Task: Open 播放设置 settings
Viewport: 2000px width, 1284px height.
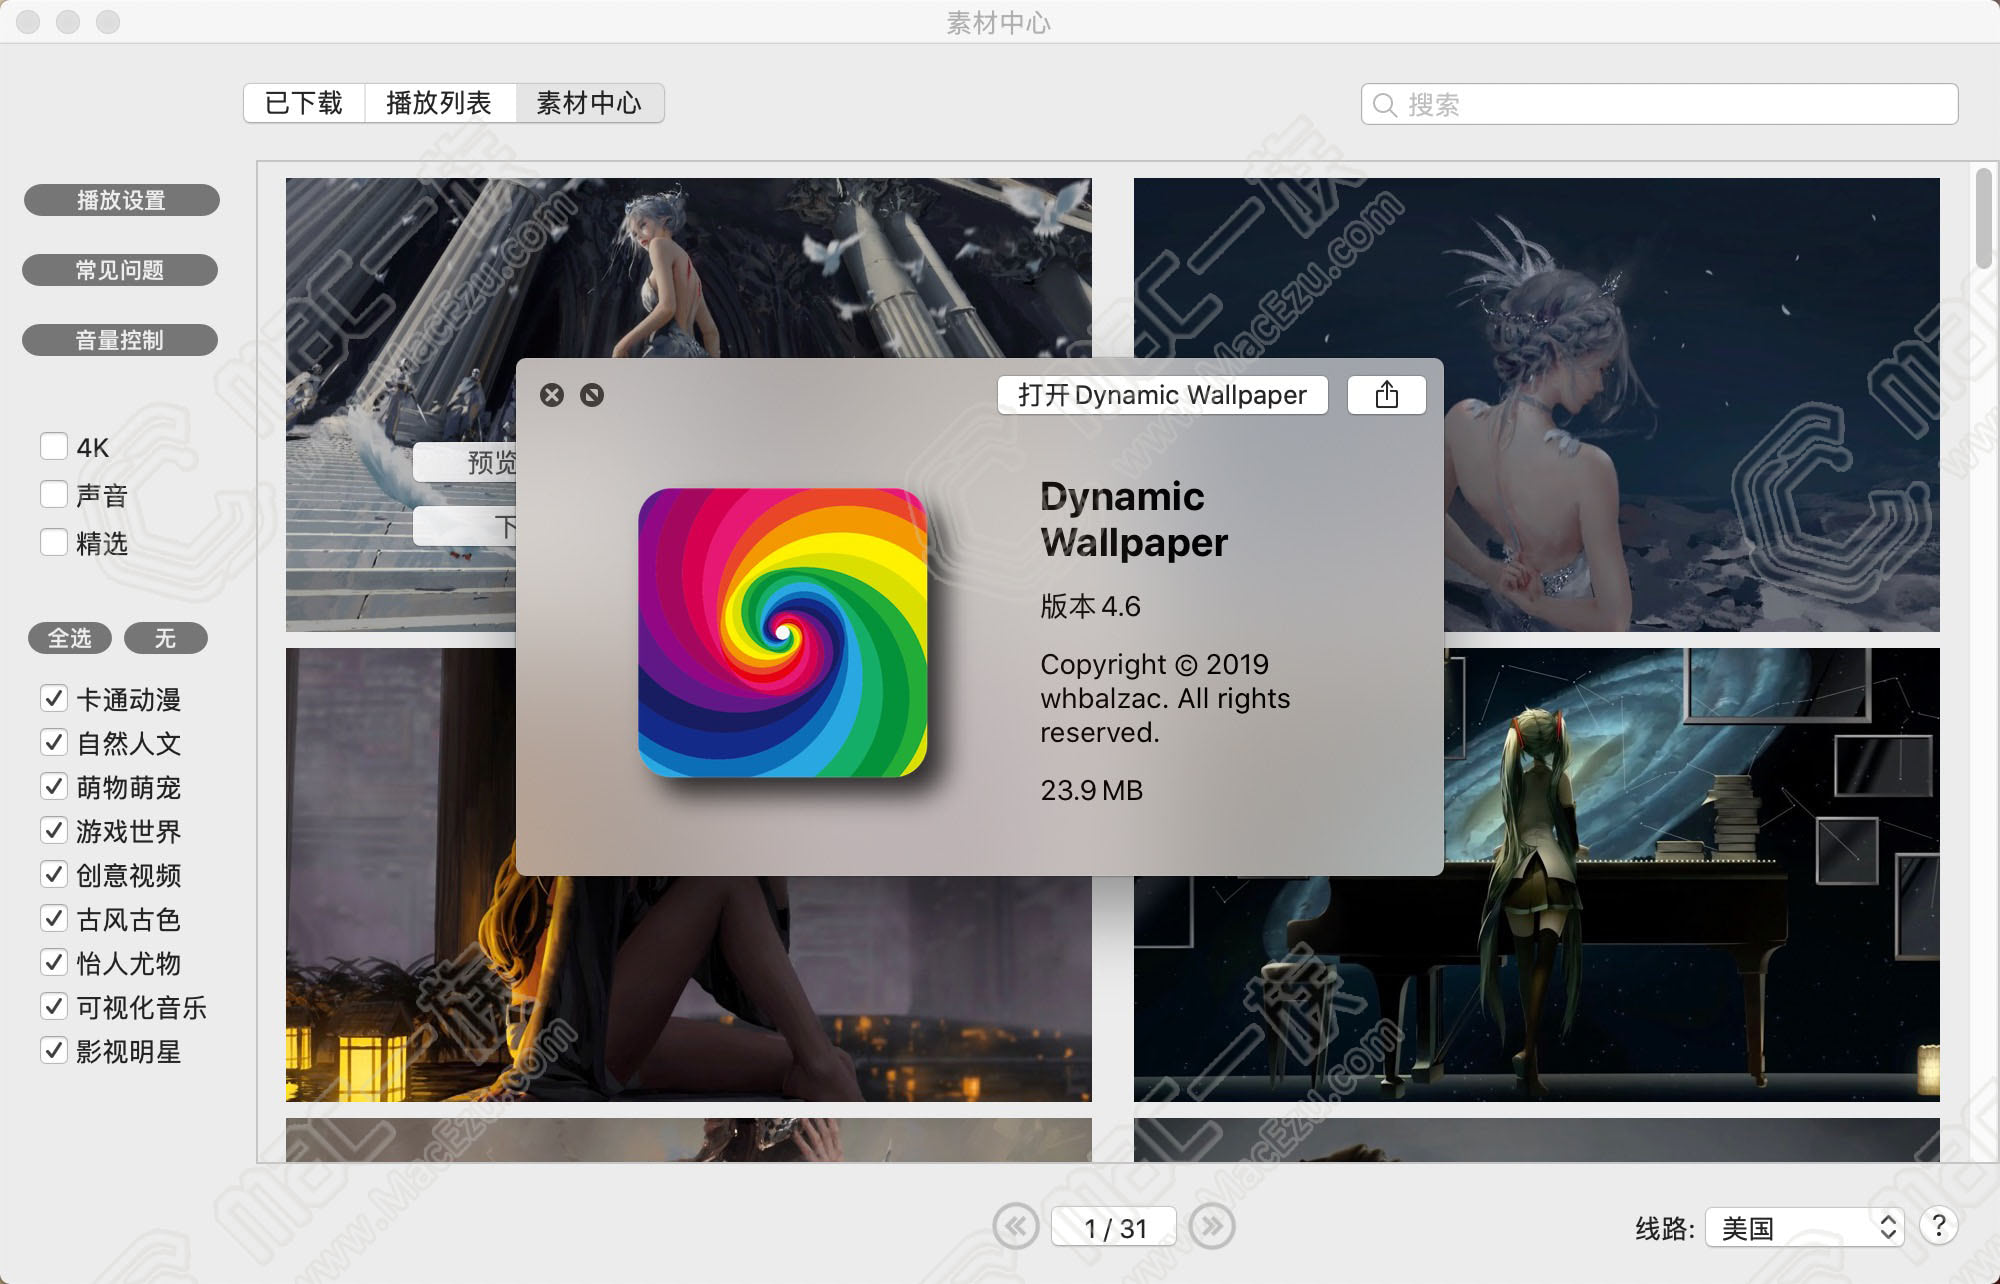Action: click(121, 200)
